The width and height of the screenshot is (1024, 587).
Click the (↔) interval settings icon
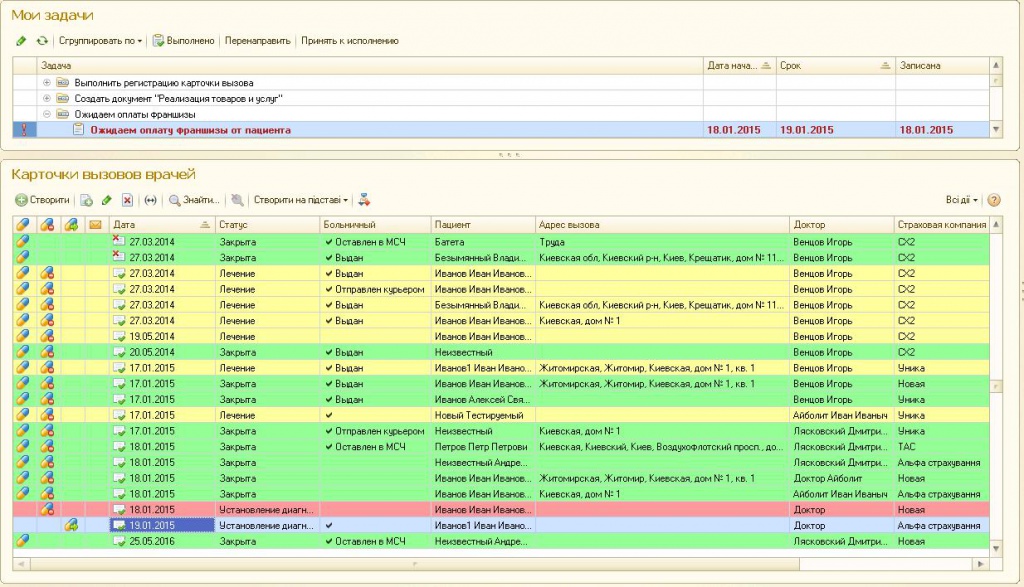pos(151,200)
